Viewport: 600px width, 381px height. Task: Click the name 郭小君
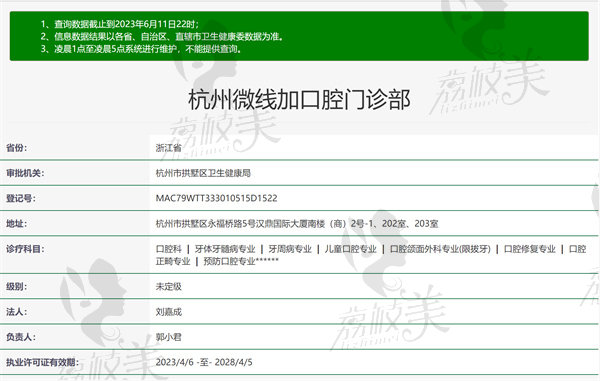[x=168, y=337]
